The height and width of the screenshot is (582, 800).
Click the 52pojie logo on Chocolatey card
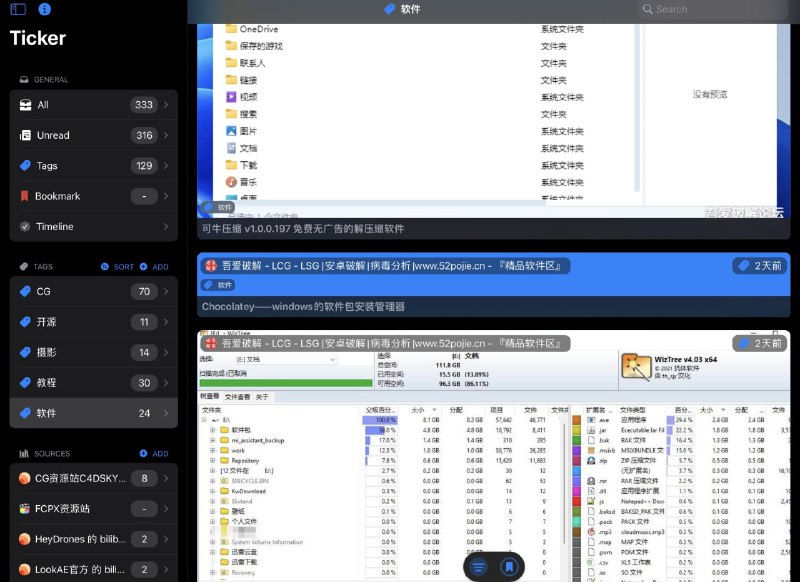pyautogui.click(x=211, y=266)
